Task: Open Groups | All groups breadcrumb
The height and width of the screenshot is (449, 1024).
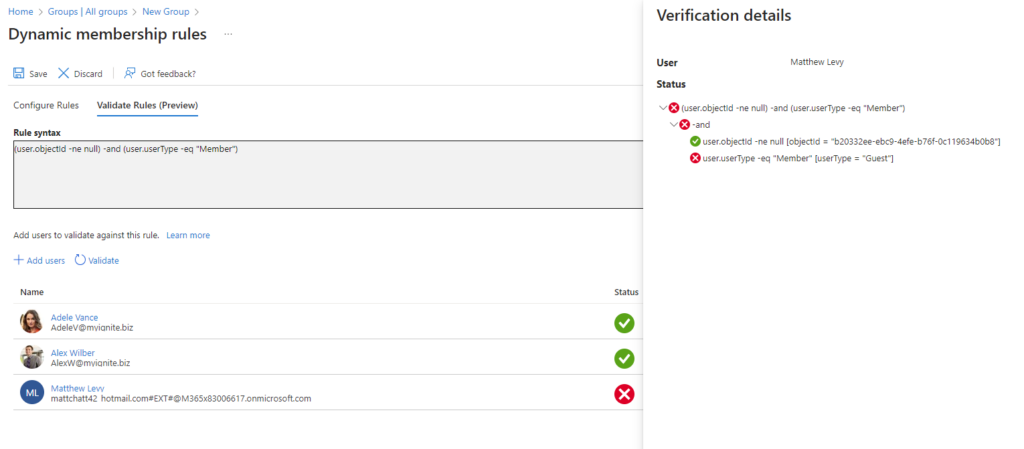Action: (88, 12)
